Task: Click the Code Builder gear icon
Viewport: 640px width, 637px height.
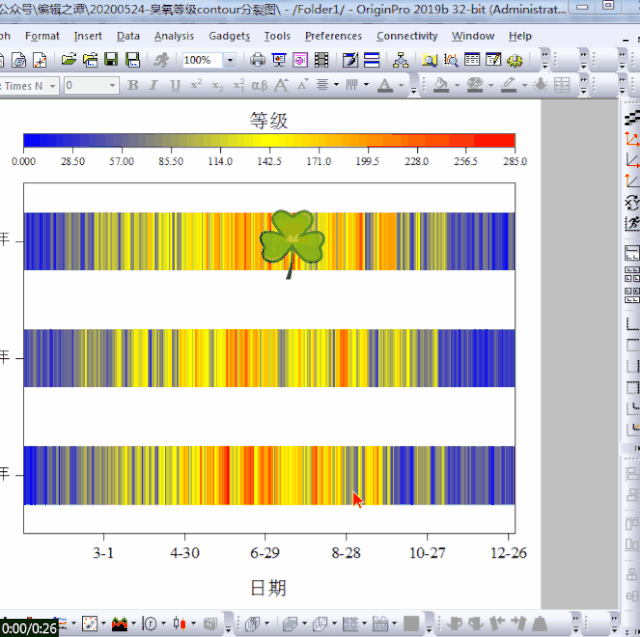Action: (515, 61)
